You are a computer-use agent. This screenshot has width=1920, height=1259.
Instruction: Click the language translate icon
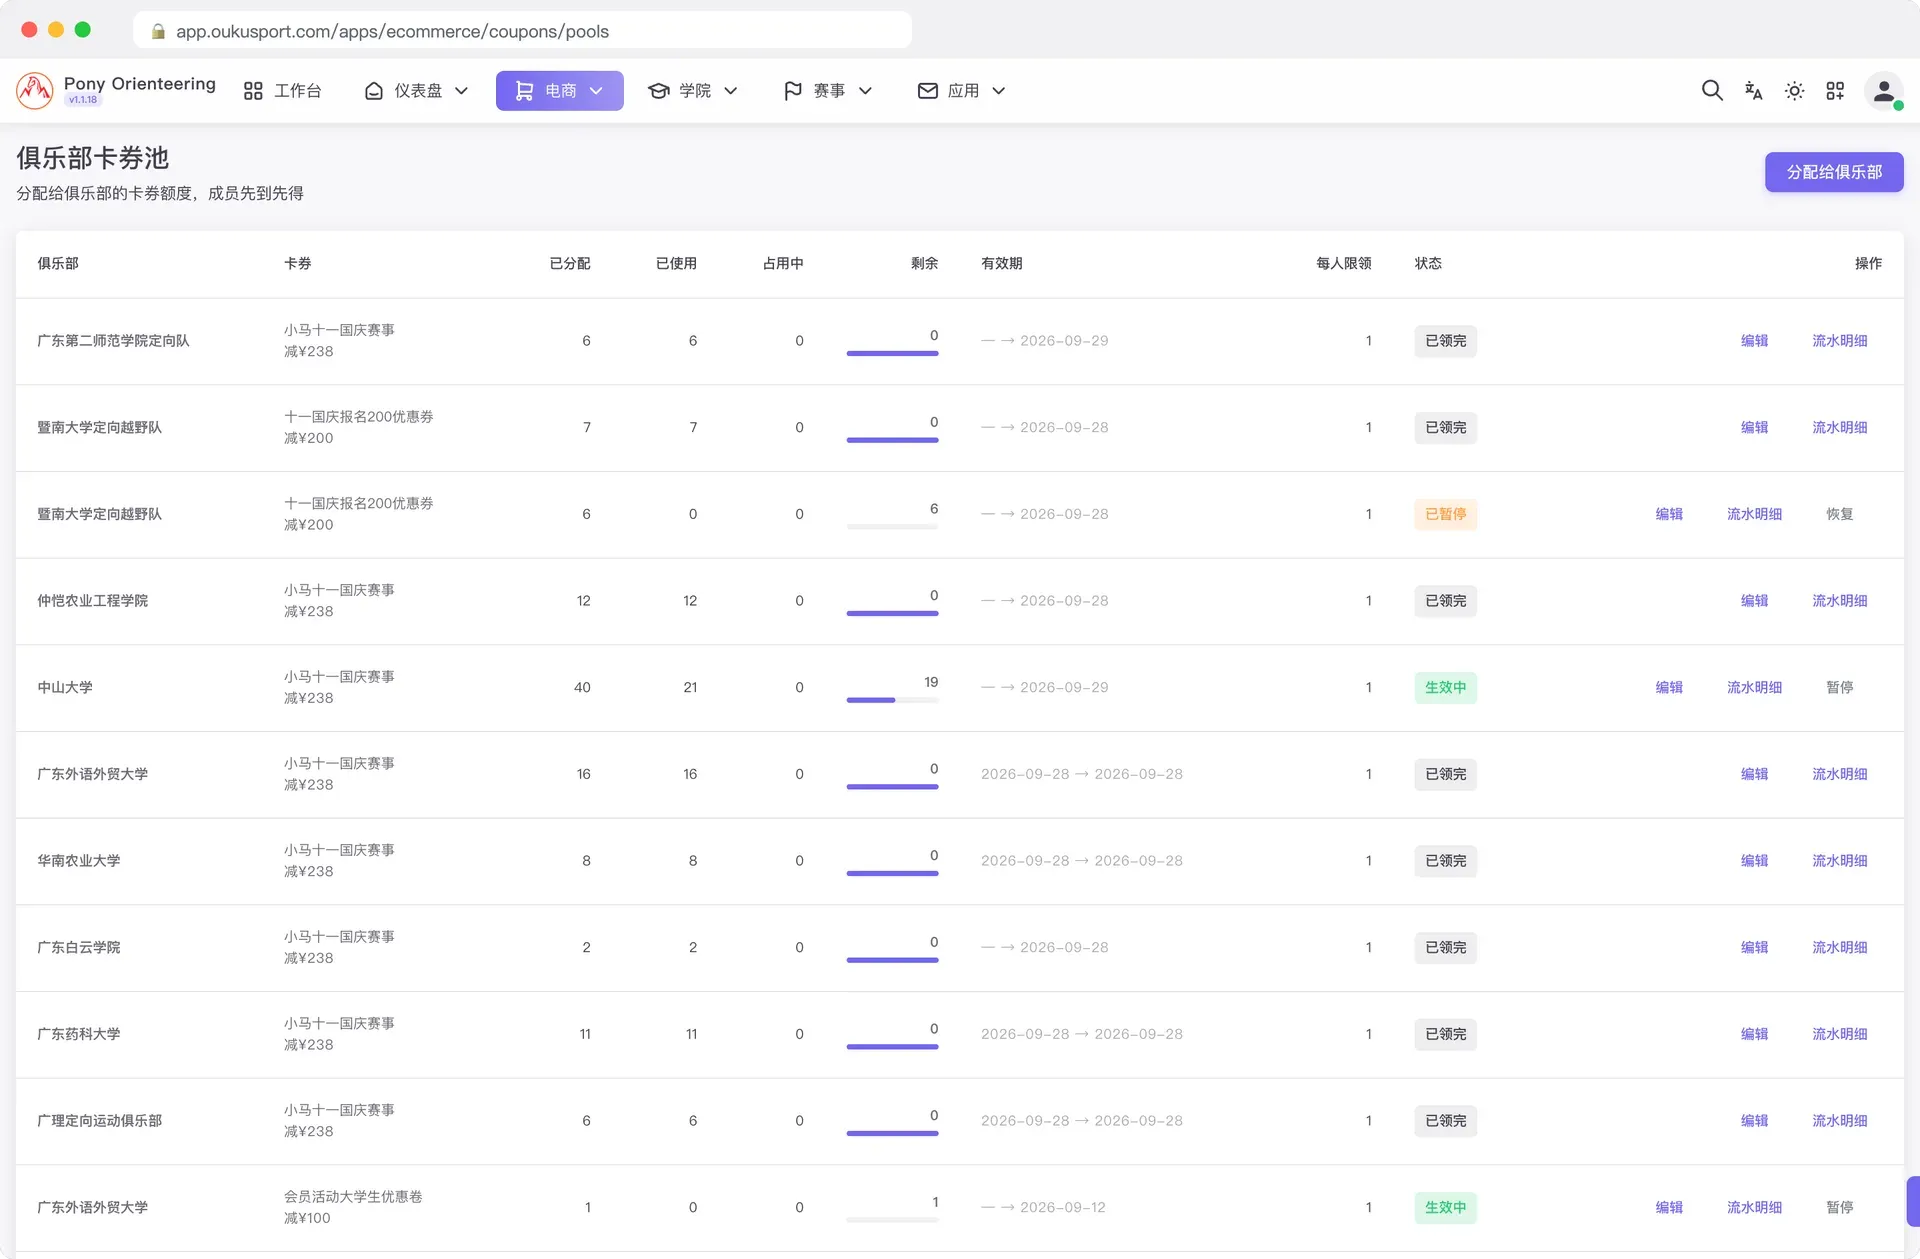[x=1753, y=91]
